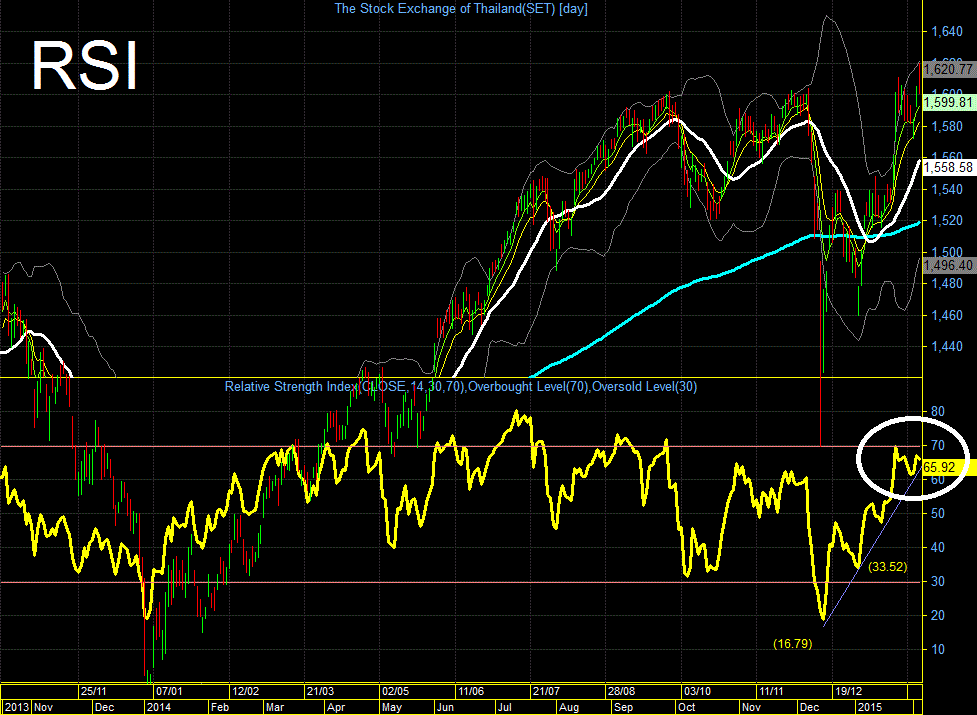Click the 11/11 date label

[771, 691]
